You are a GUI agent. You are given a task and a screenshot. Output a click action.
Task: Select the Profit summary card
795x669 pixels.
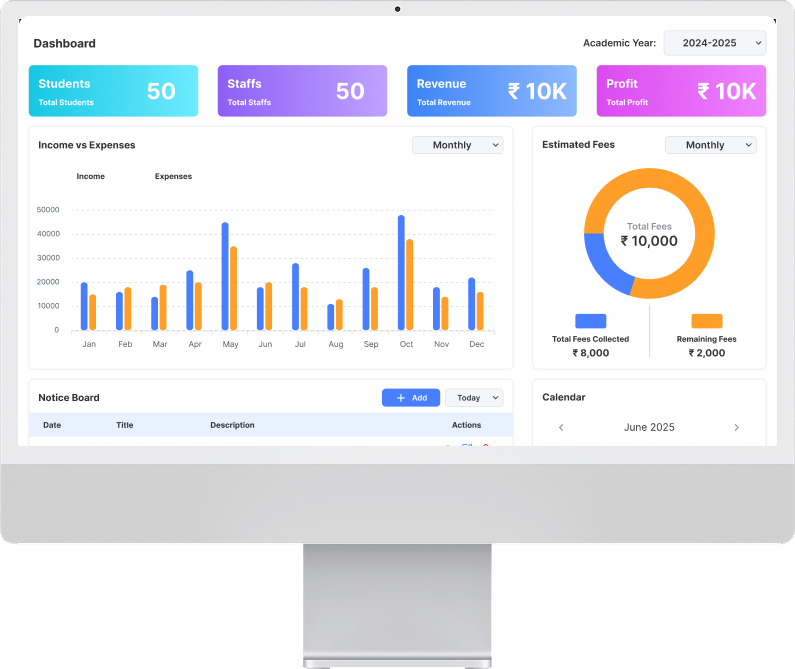click(x=681, y=91)
